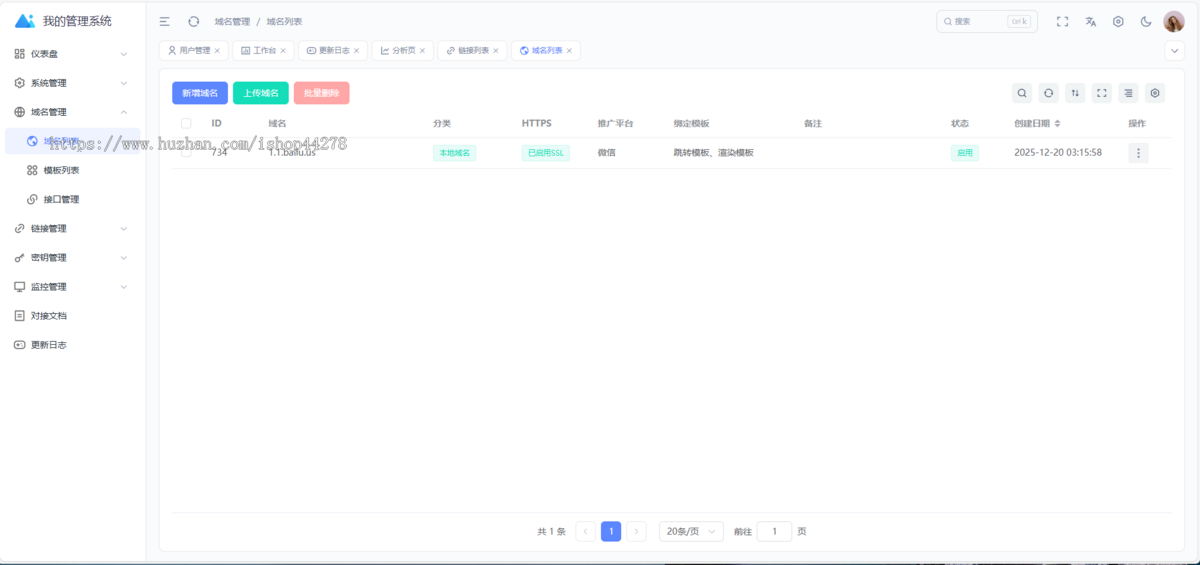Open the row actions three-dot menu
This screenshot has height=565, width=1200.
pos(1138,153)
